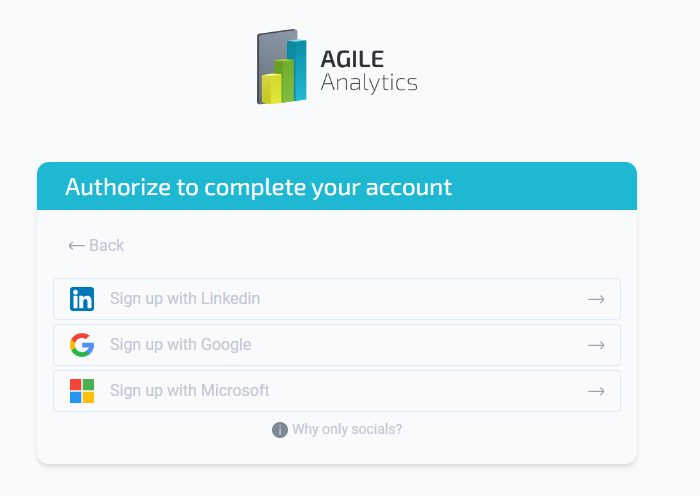Open the Why only socials? link
The image size is (700, 496).
tap(347, 430)
